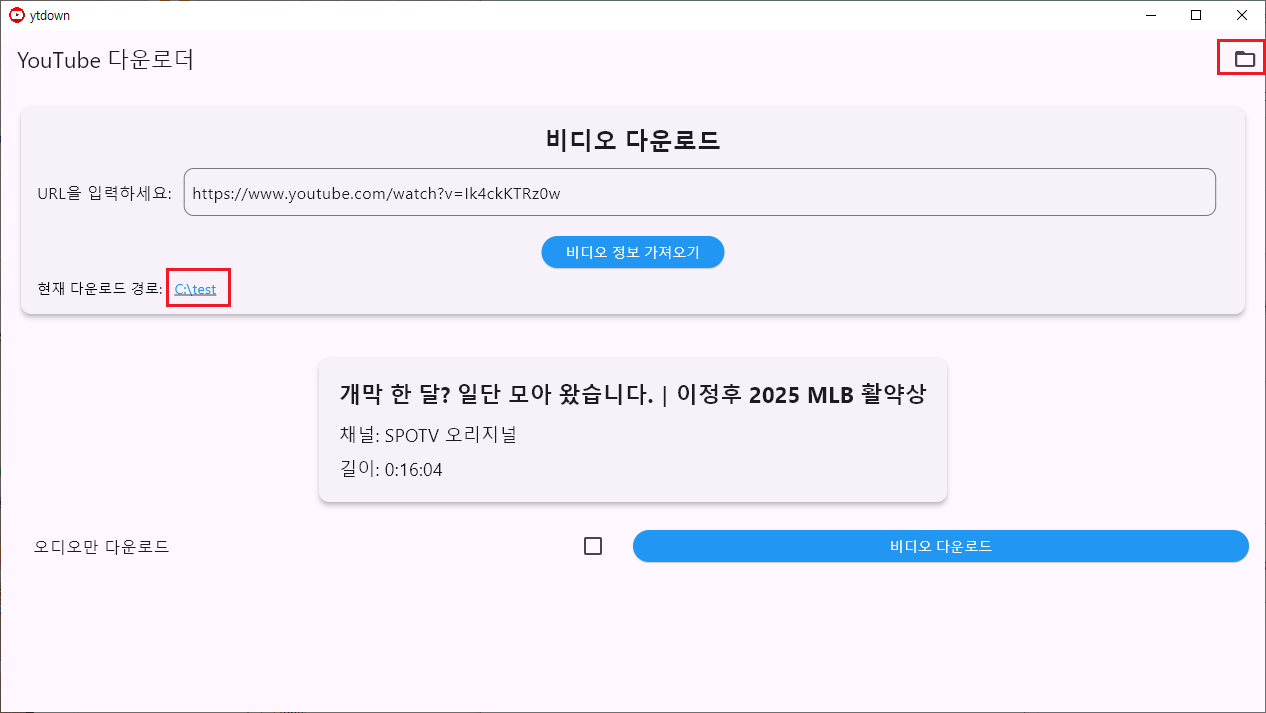This screenshot has width=1266, height=713.
Task: Open the download folder icon at top right
Action: tap(1244, 59)
